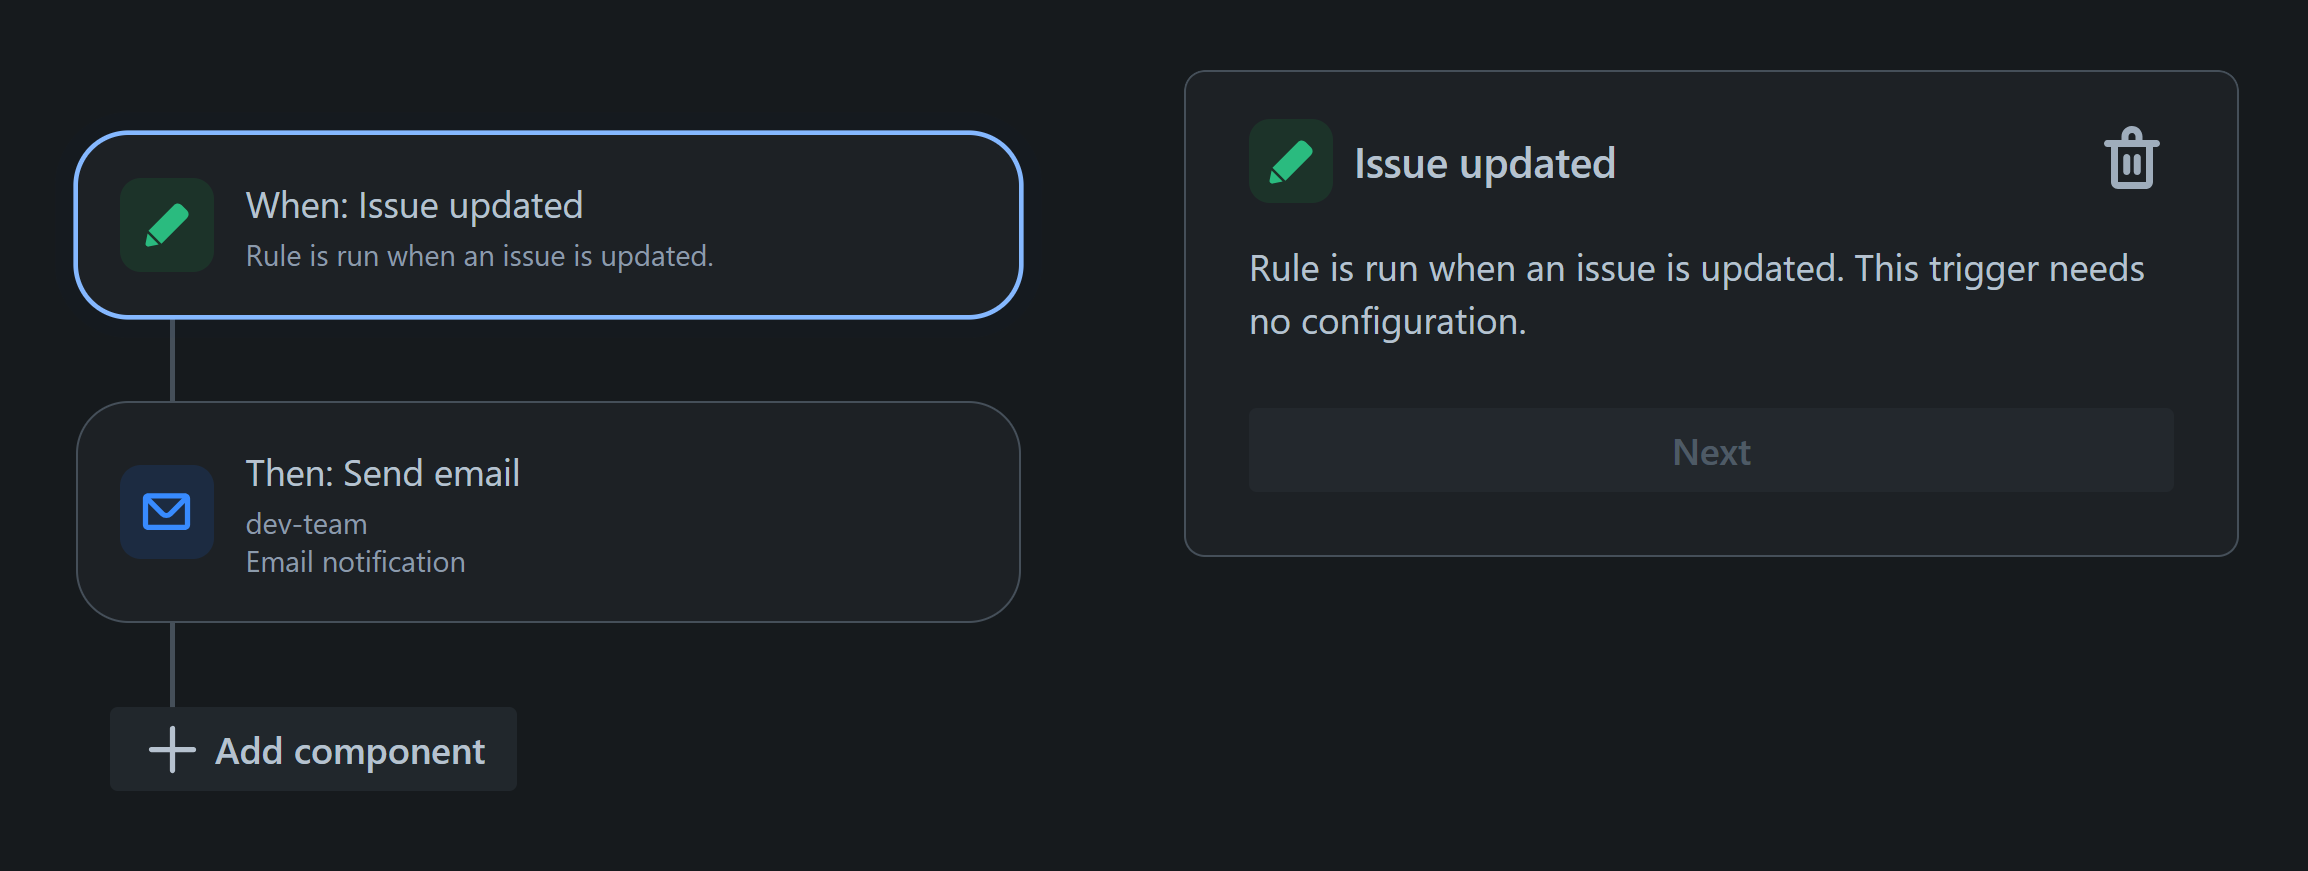Click the trigger card's "Rule is run" subtitle
The image size is (2308, 871).
479,257
